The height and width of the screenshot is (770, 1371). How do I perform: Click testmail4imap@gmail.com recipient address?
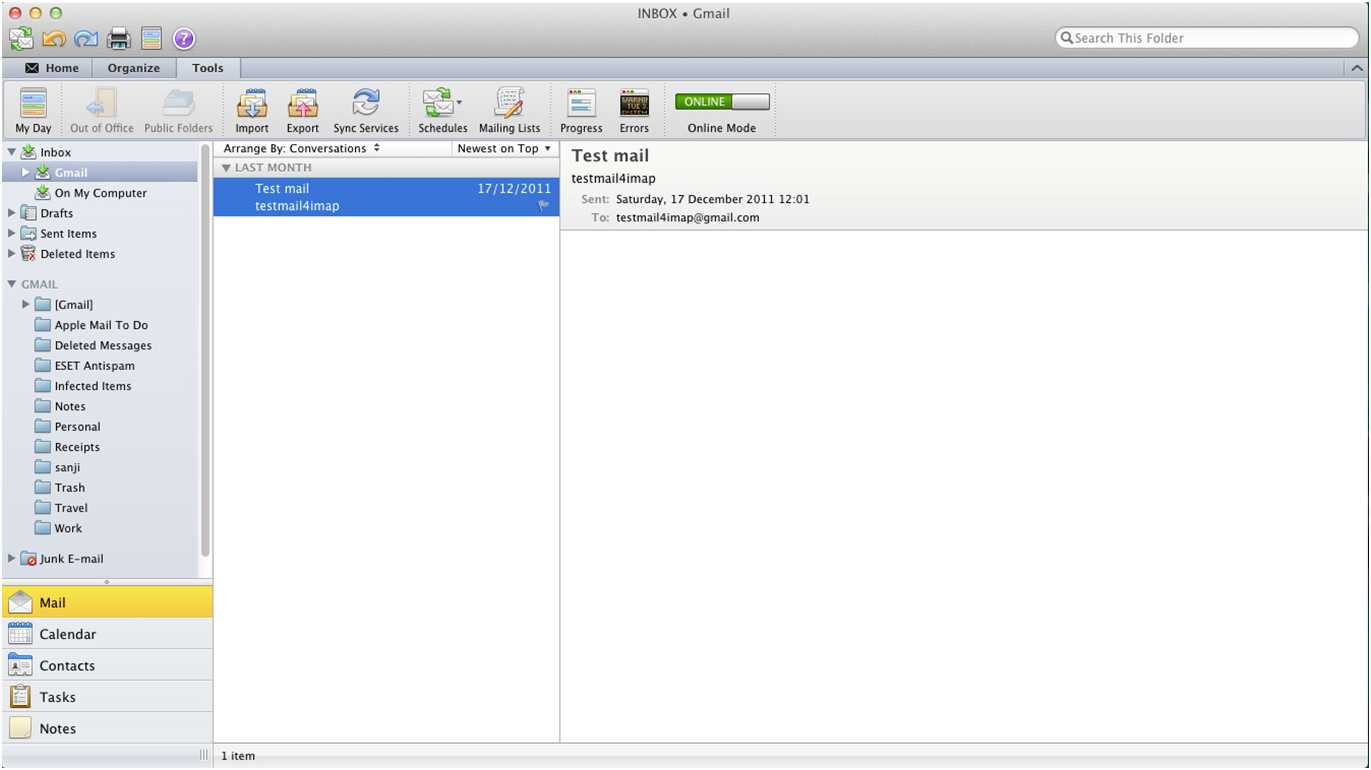[687, 217]
